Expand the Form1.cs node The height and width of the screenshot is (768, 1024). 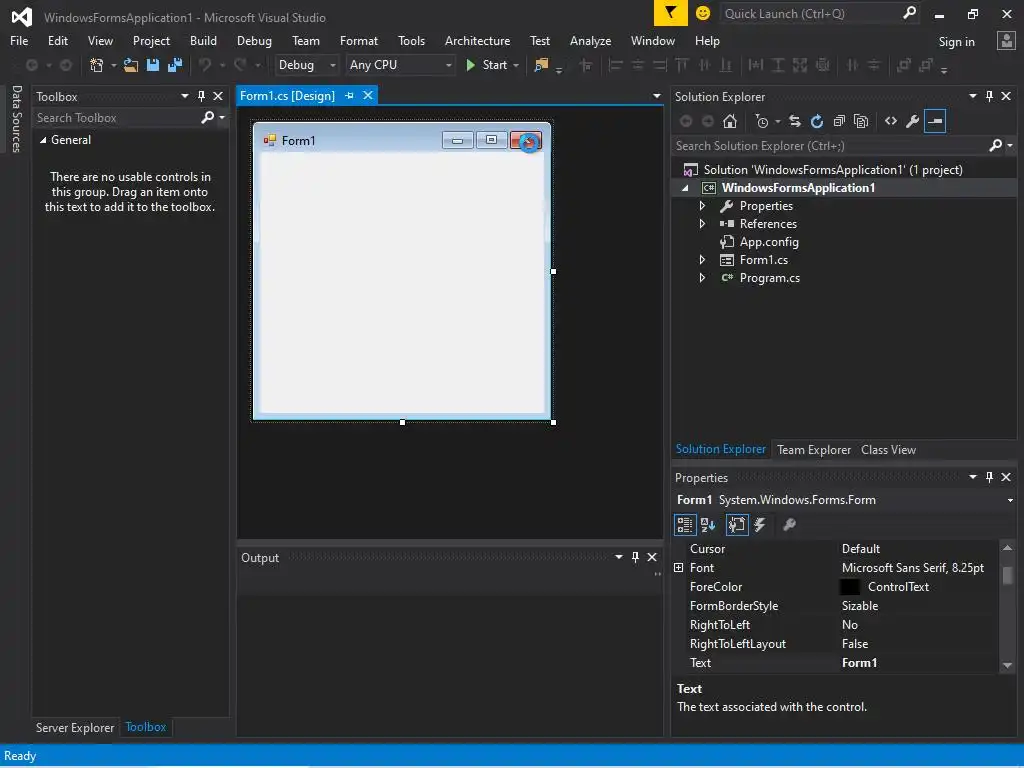(702, 260)
